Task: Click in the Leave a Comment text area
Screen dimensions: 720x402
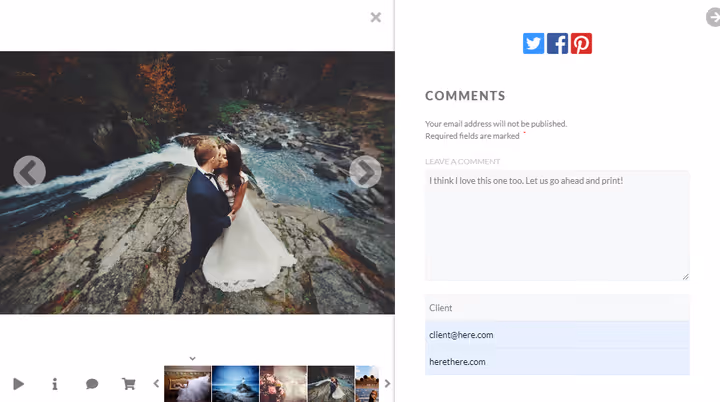Action: (557, 226)
